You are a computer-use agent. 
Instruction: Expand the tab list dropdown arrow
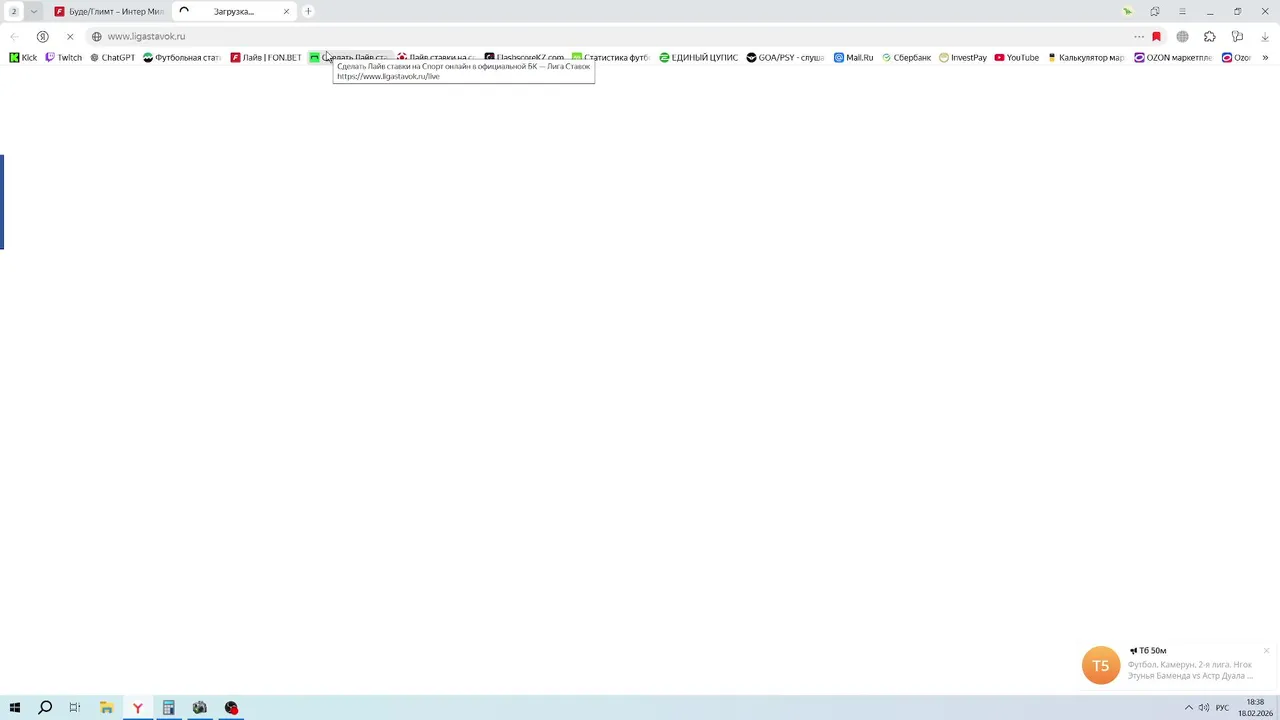pos(33,11)
